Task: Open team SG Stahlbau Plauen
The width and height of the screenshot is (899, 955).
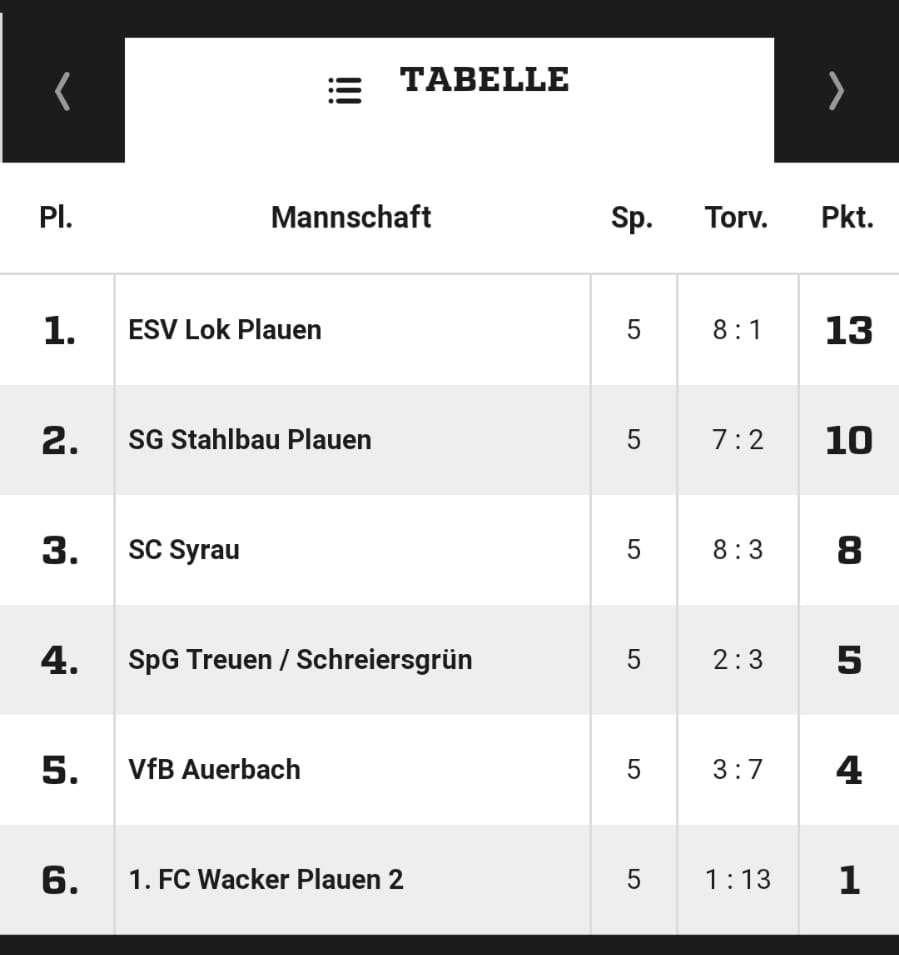Action: pos(250,440)
